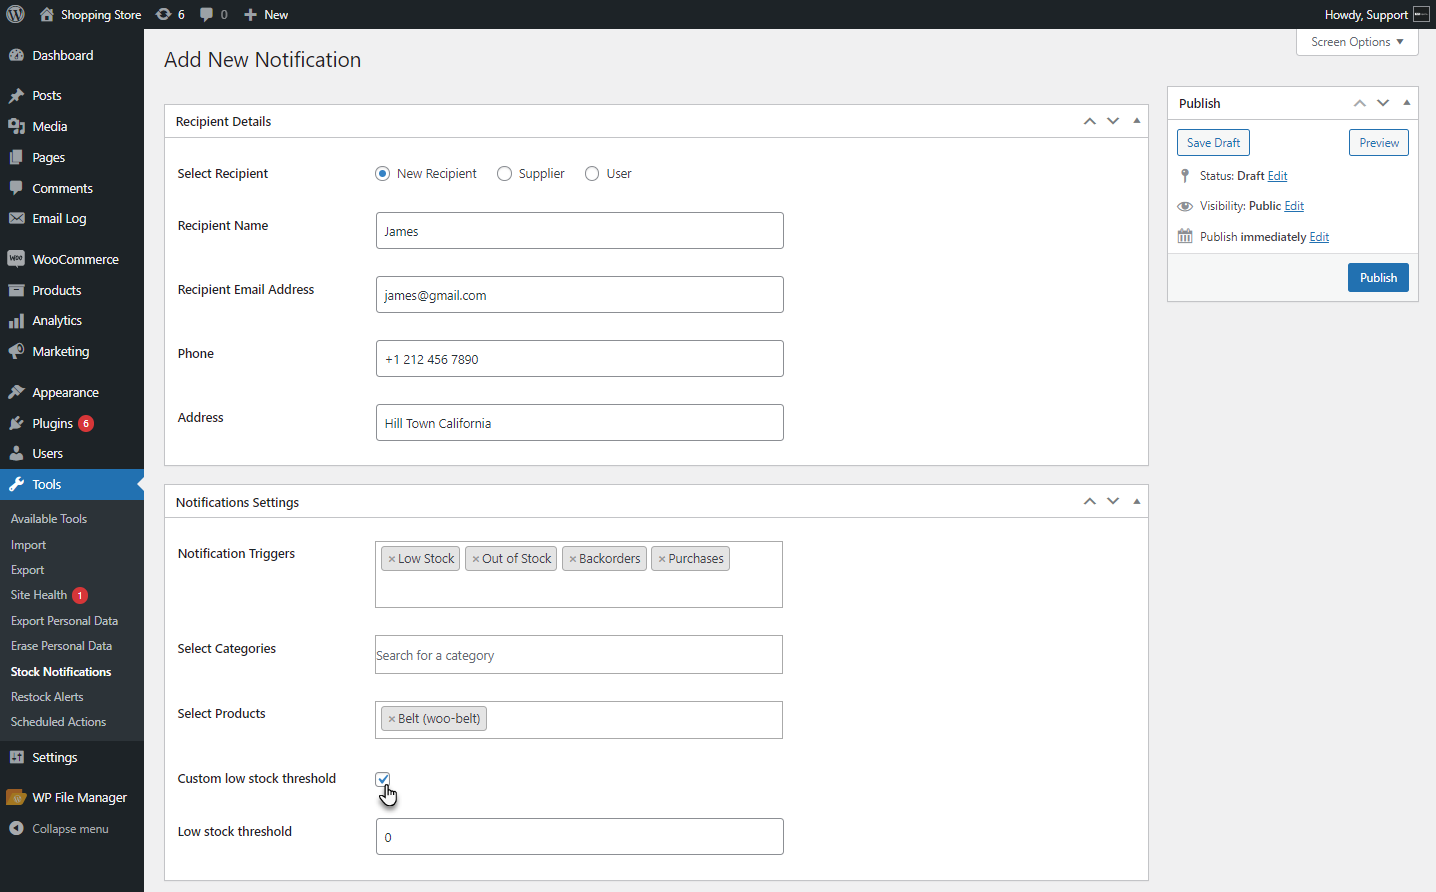
Task: Open Scheduled Actions submenu item
Action: pyautogui.click(x=58, y=722)
